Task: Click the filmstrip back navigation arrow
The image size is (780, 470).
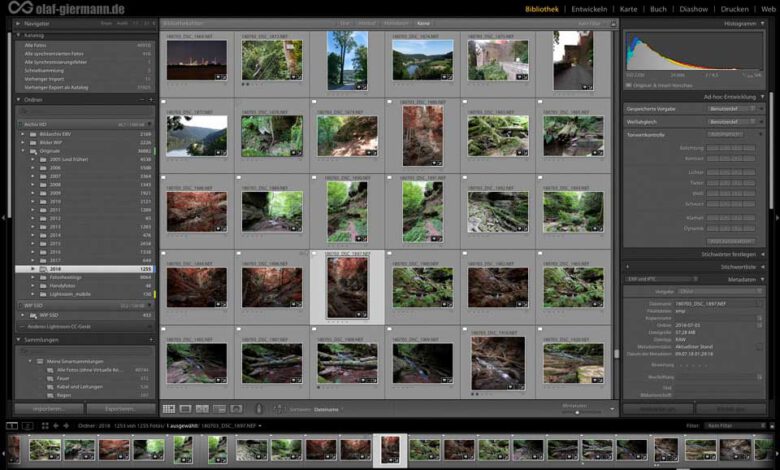Action: point(55,425)
